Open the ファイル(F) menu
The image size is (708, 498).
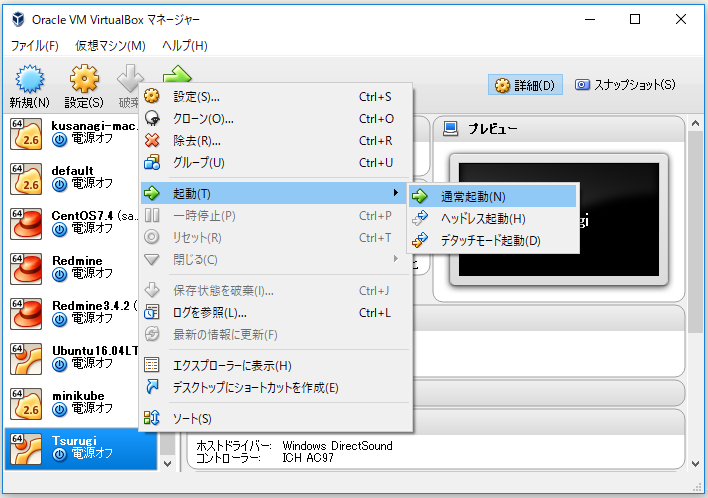[x=34, y=46]
